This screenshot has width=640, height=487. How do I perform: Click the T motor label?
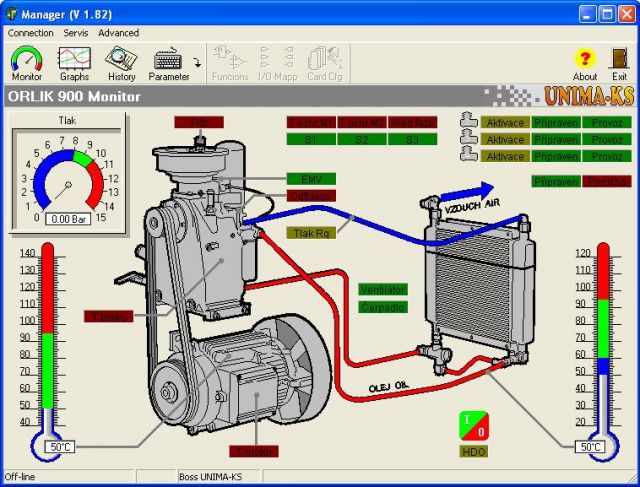tap(254, 451)
